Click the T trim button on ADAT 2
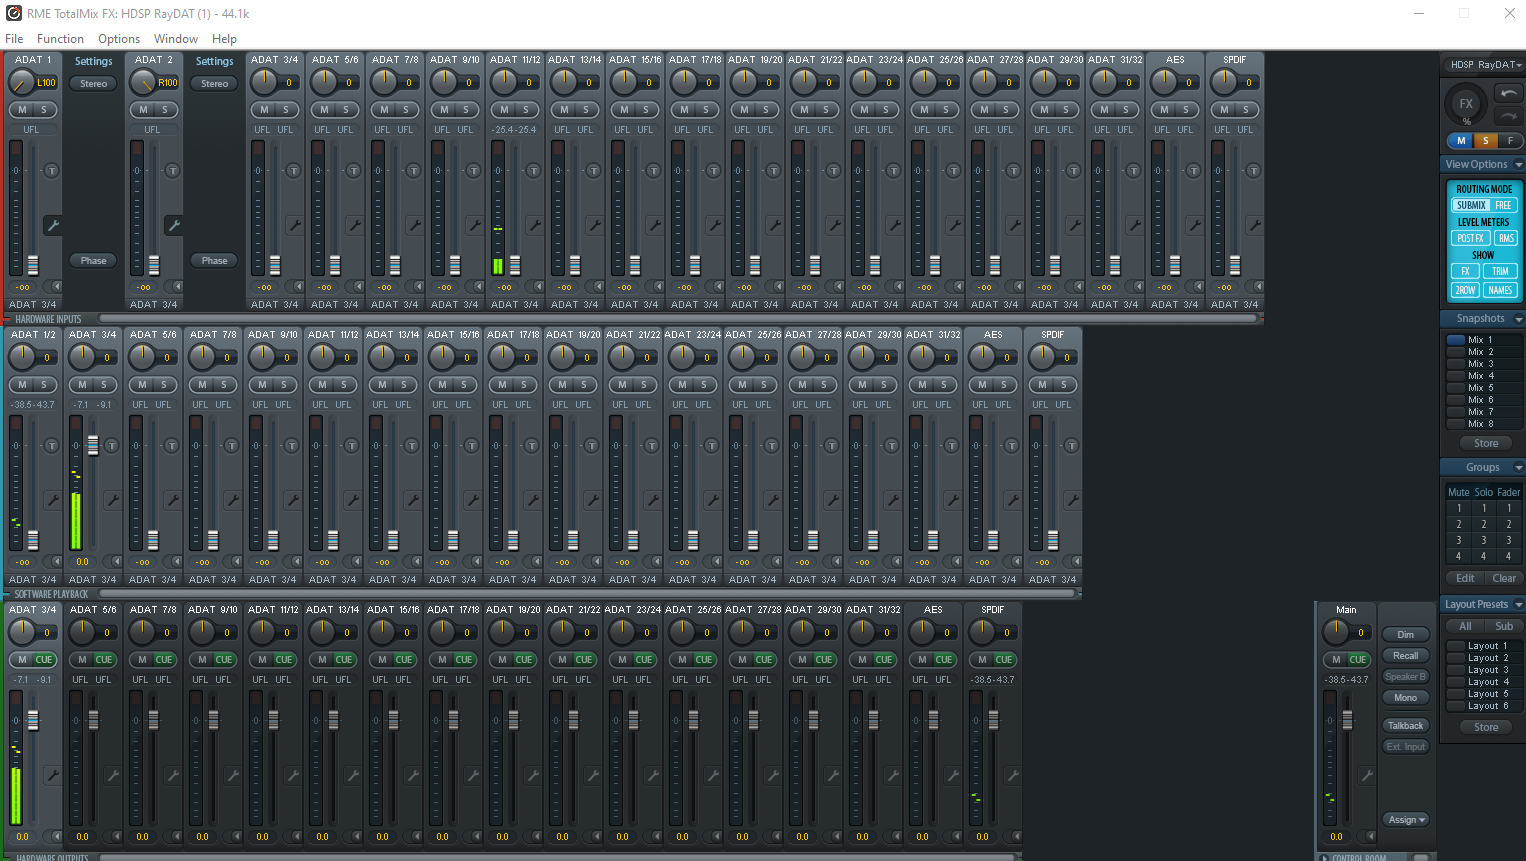The image size is (1526, 861). [x=173, y=171]
